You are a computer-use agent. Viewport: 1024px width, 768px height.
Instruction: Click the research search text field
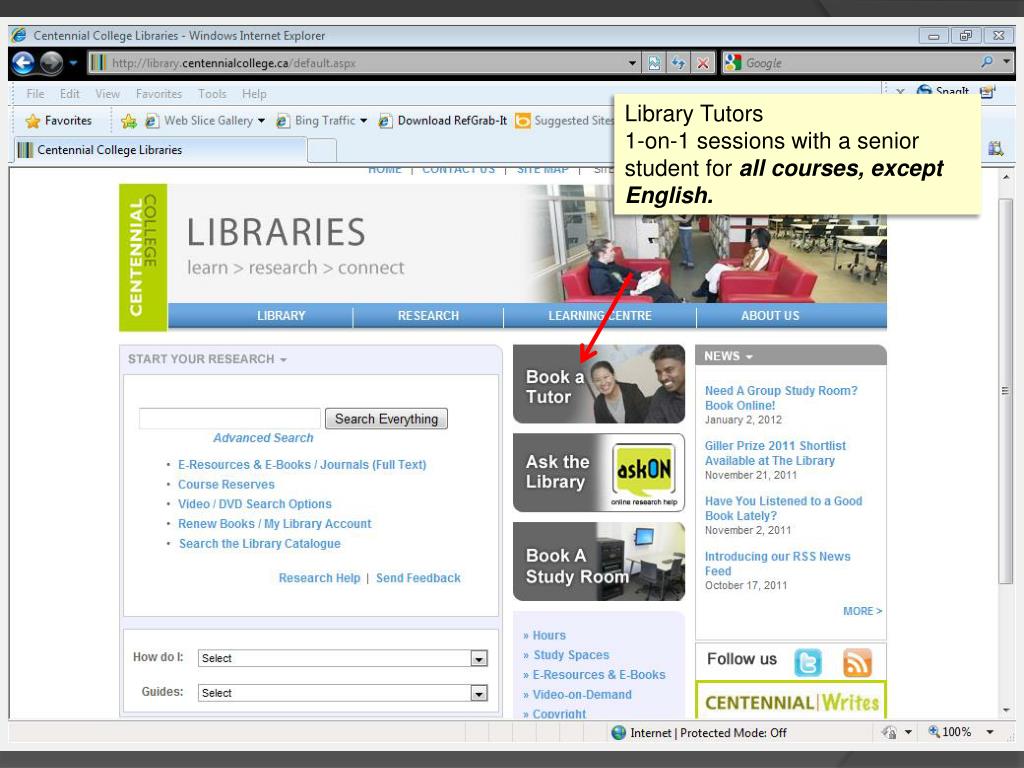229,419
